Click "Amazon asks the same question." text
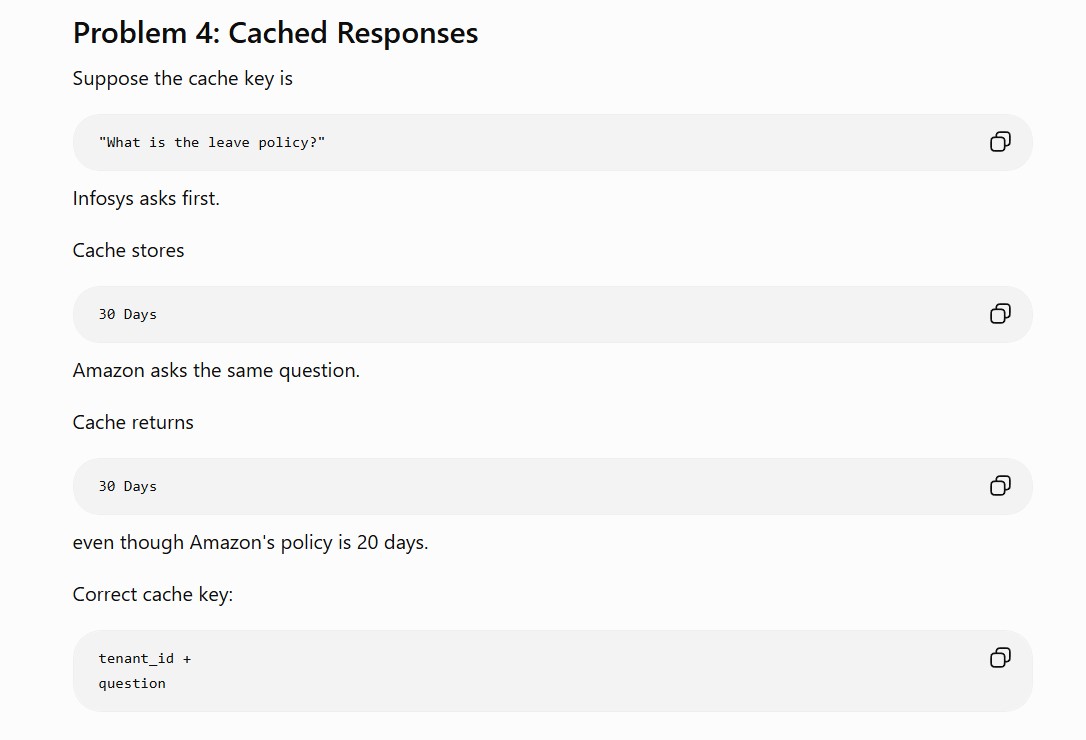 click(216, 371)
